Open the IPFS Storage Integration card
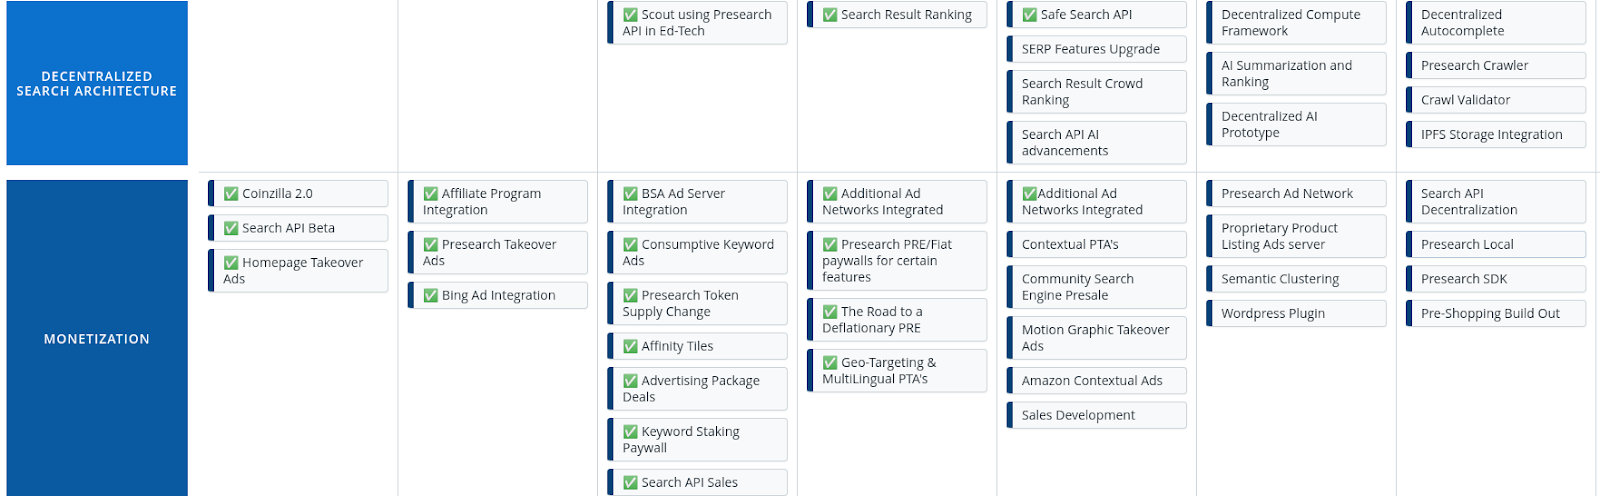The width and height of the screenshot is (1600, 496). (1496, 134)
